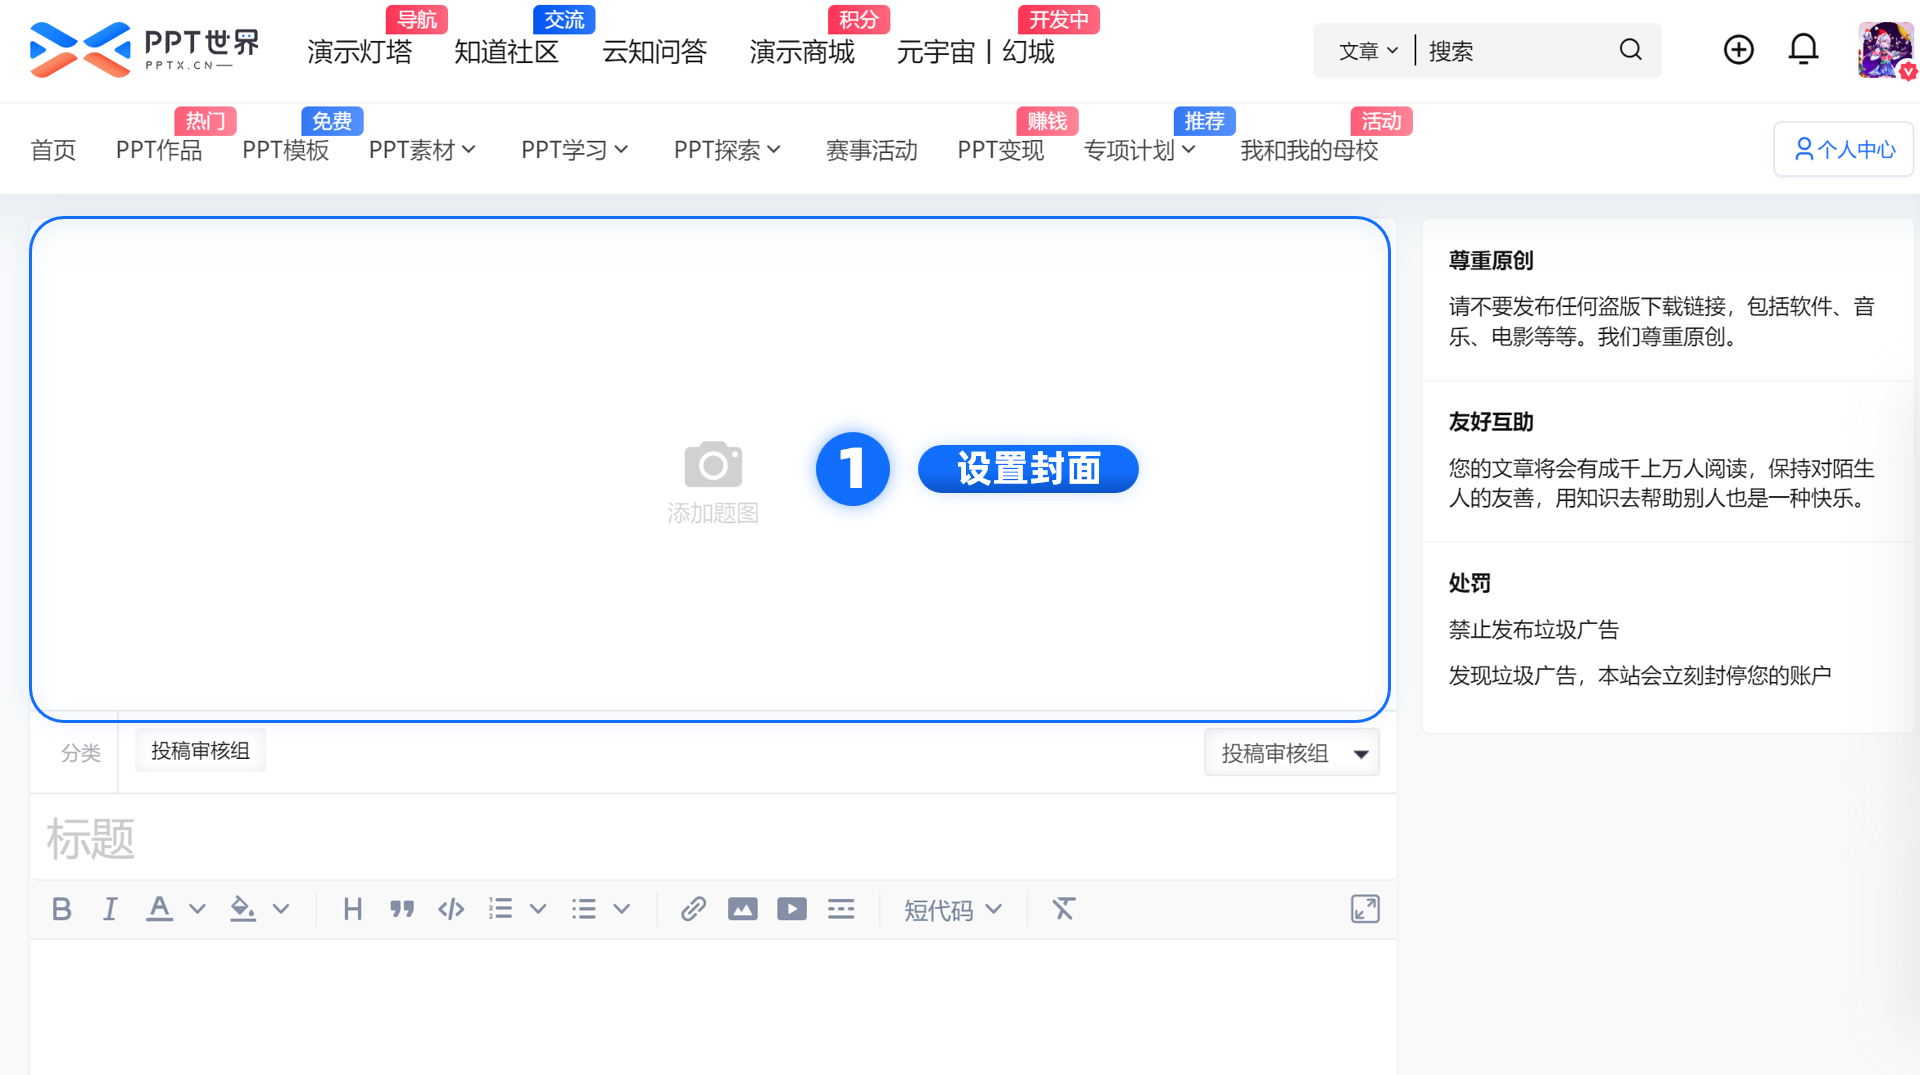Image resolution: width=1920 pixels, height=1075 pixels.
Task: Go to 首页 home page
Action: [x=53, y=150]
